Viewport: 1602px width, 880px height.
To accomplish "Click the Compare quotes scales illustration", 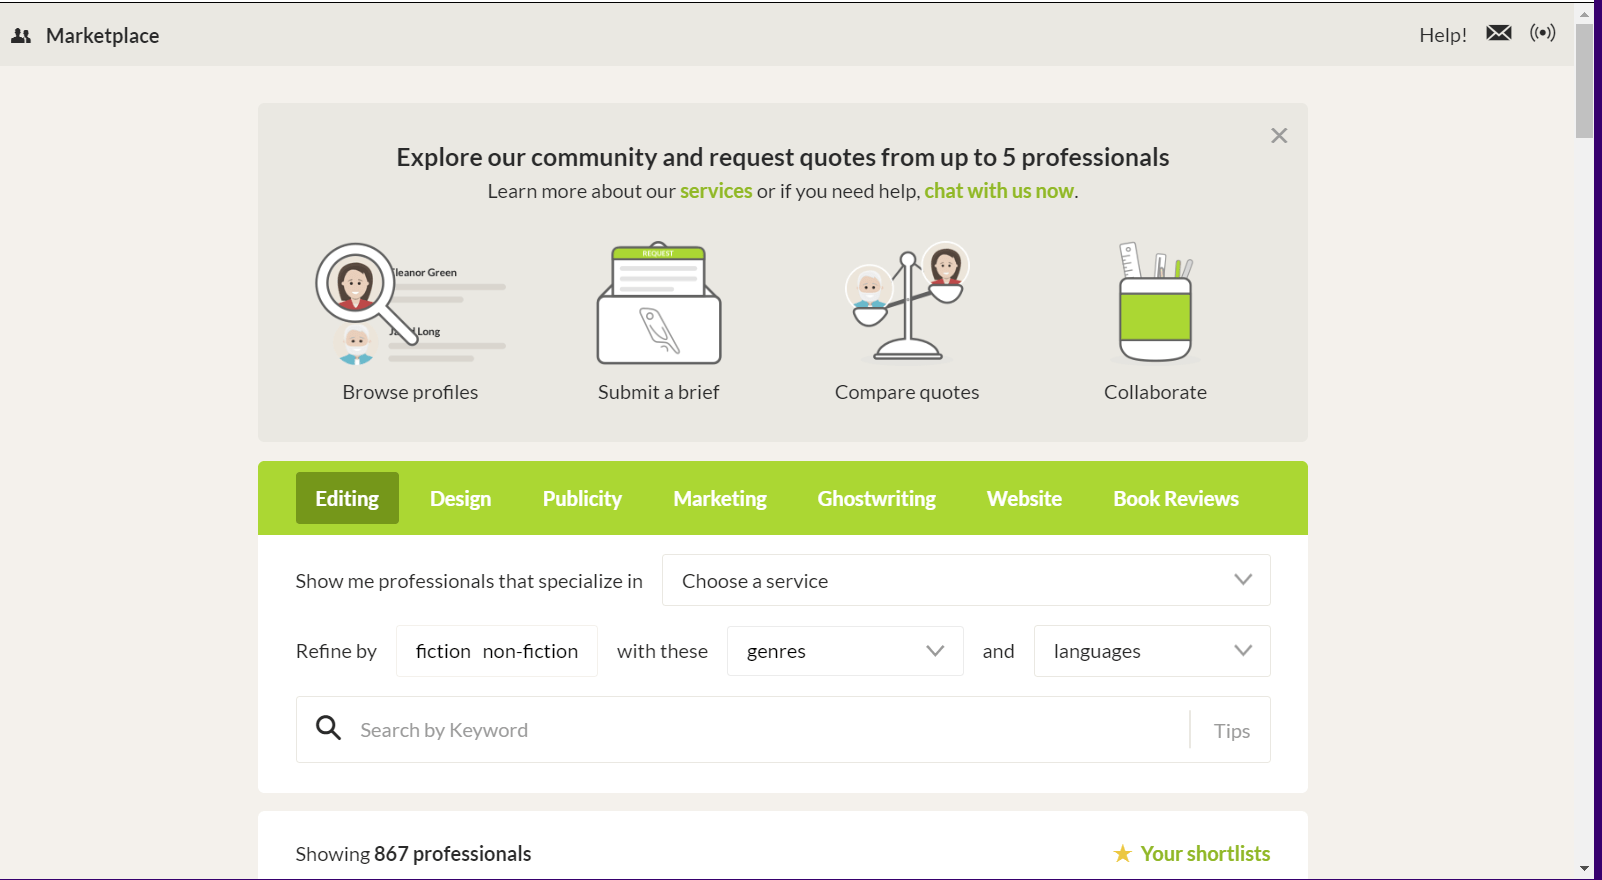I will coord(907,301).
